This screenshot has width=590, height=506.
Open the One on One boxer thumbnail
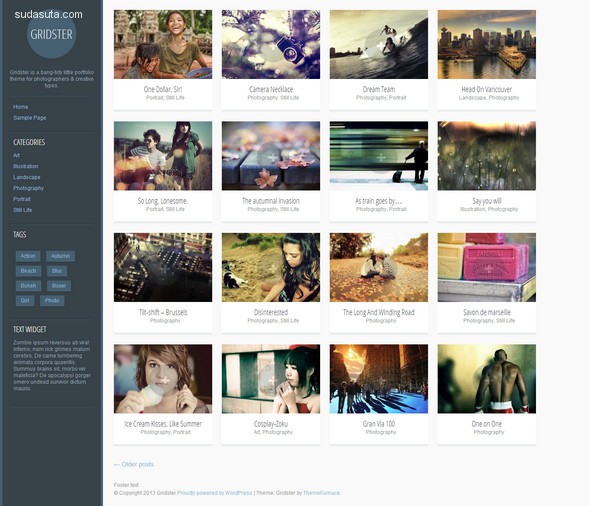click(487, 379)
